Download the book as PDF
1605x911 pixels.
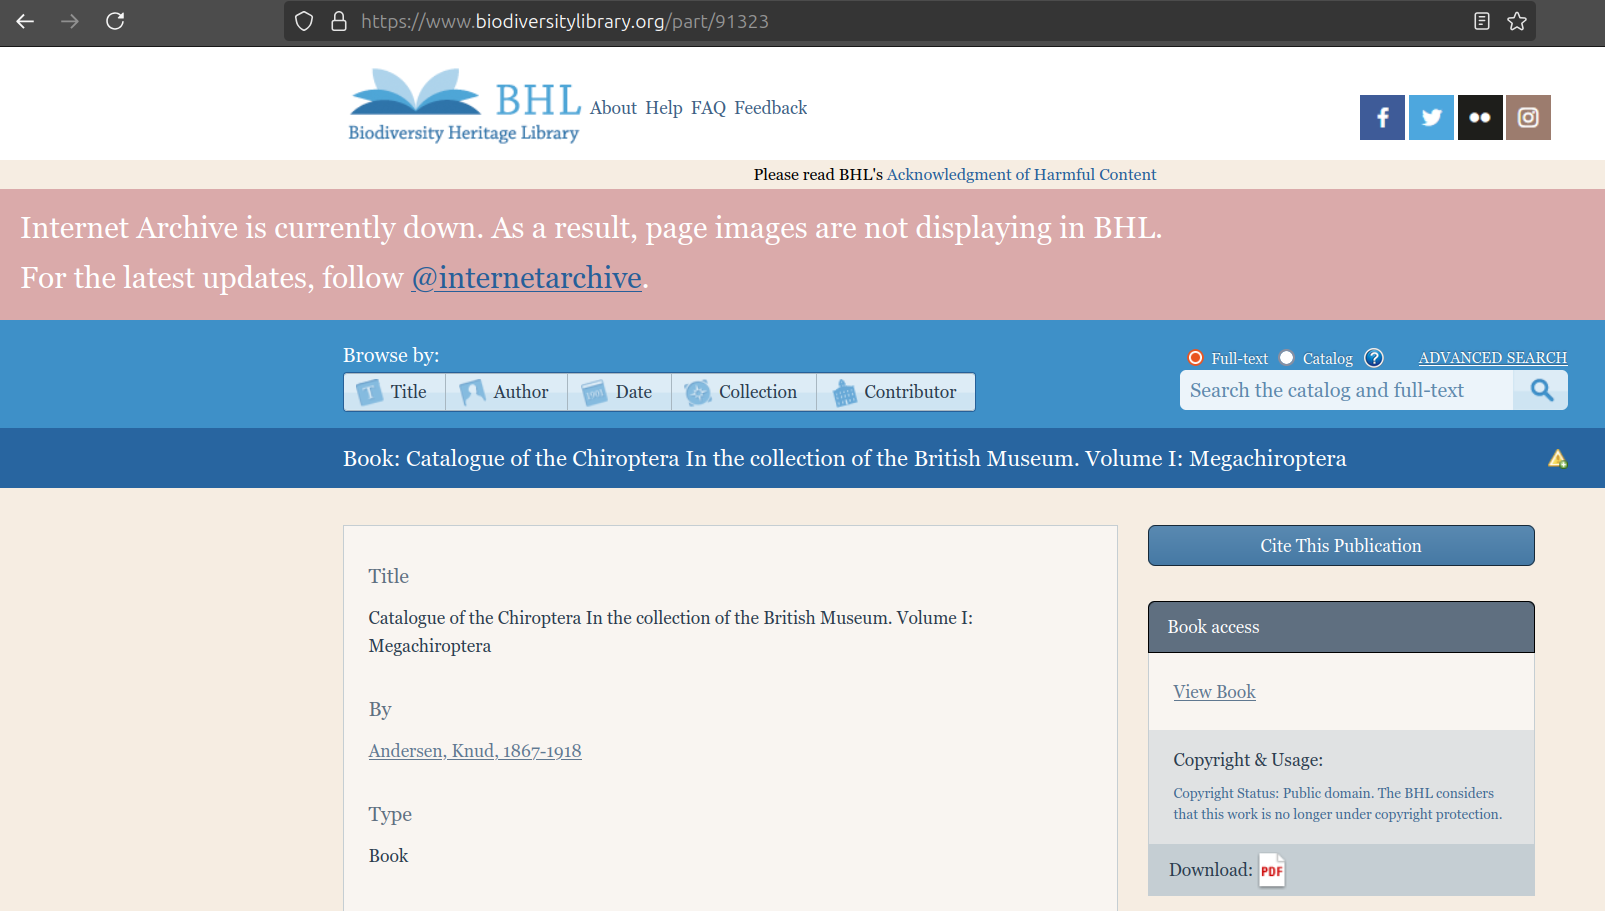1271,870
